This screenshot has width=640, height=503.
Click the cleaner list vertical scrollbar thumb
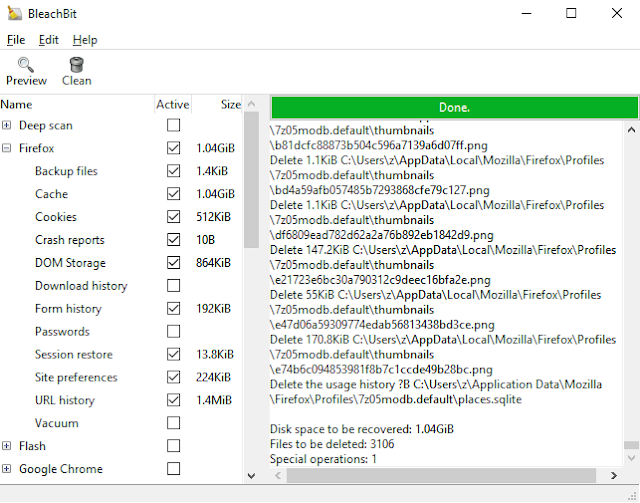pos(251,180)
